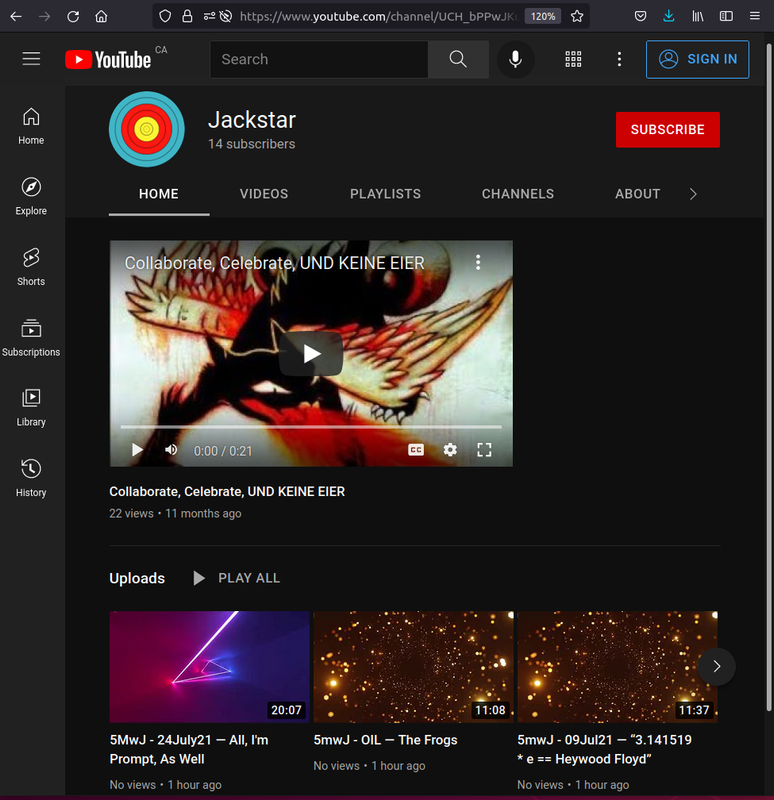Click the YouTube logo
This screenshot has width=774, height=800.
(108, 59)
